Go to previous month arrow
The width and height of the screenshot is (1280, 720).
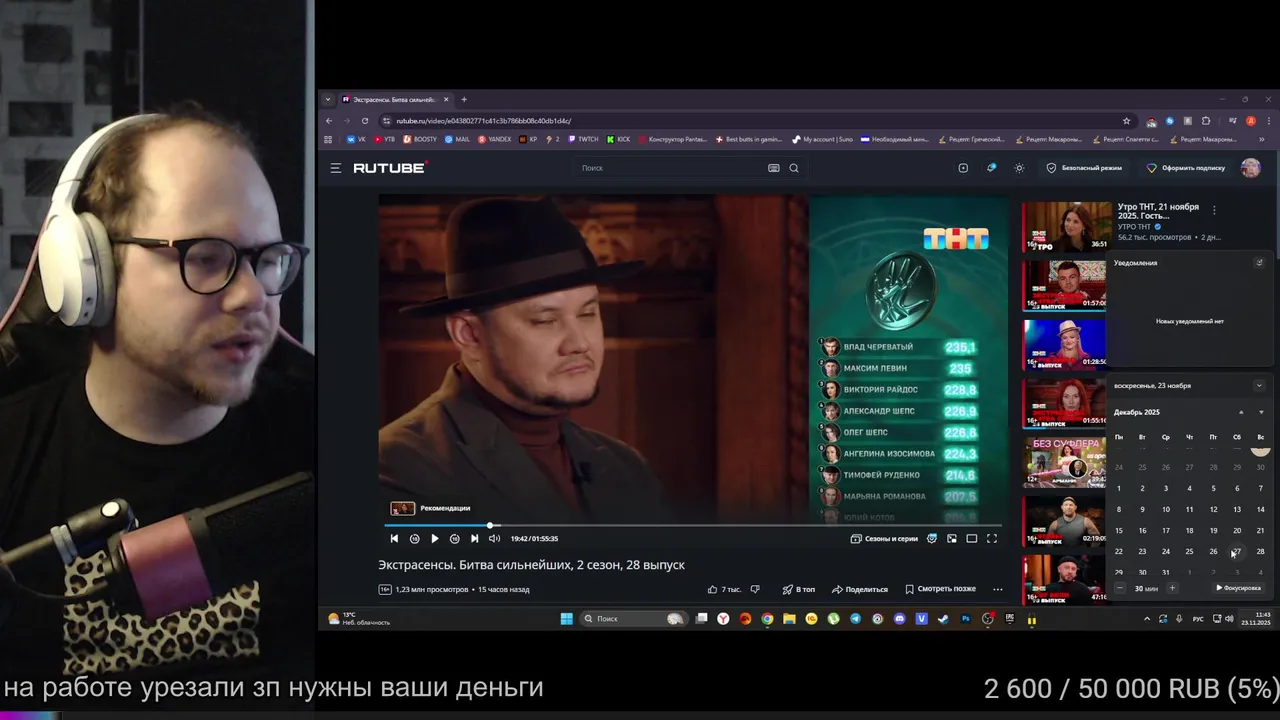tap(1241, 412)
